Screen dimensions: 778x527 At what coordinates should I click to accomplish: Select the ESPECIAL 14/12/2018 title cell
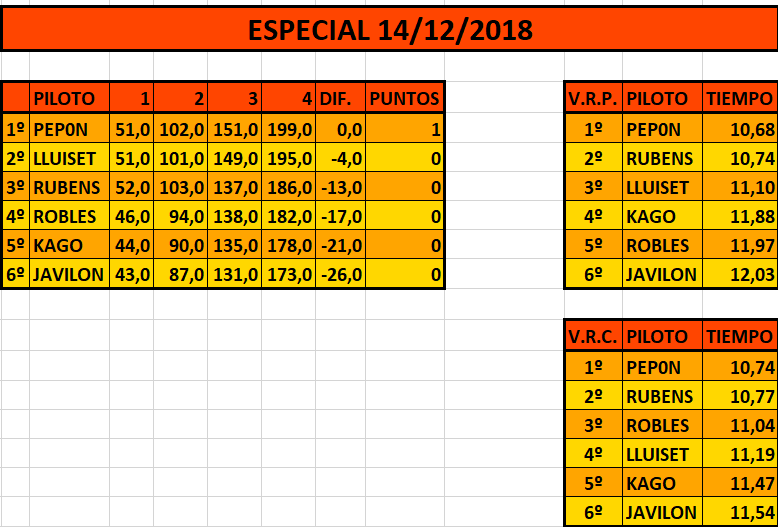390,30
